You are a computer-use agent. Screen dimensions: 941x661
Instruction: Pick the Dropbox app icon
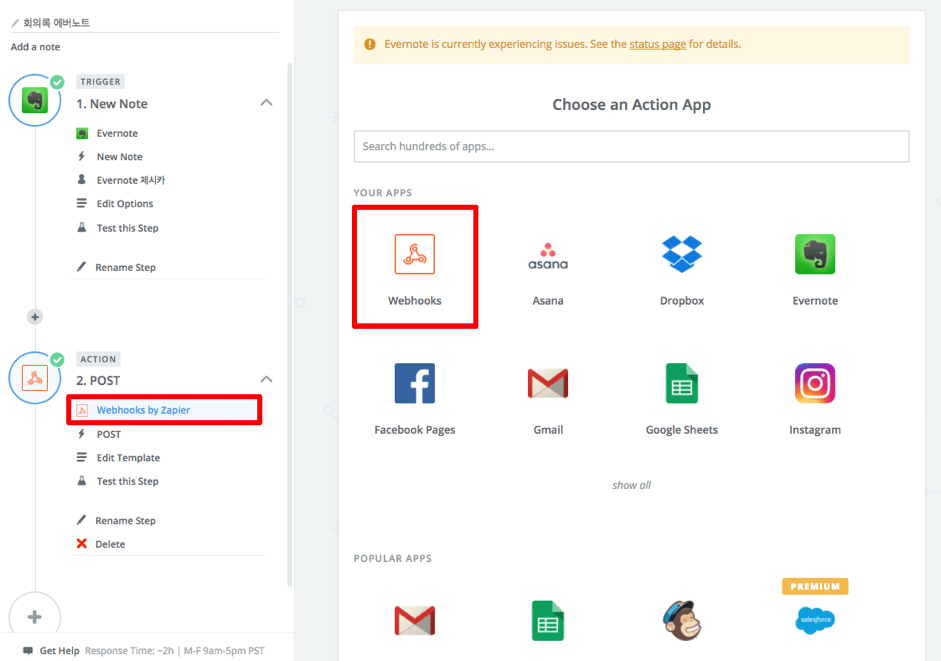(682, 254)
